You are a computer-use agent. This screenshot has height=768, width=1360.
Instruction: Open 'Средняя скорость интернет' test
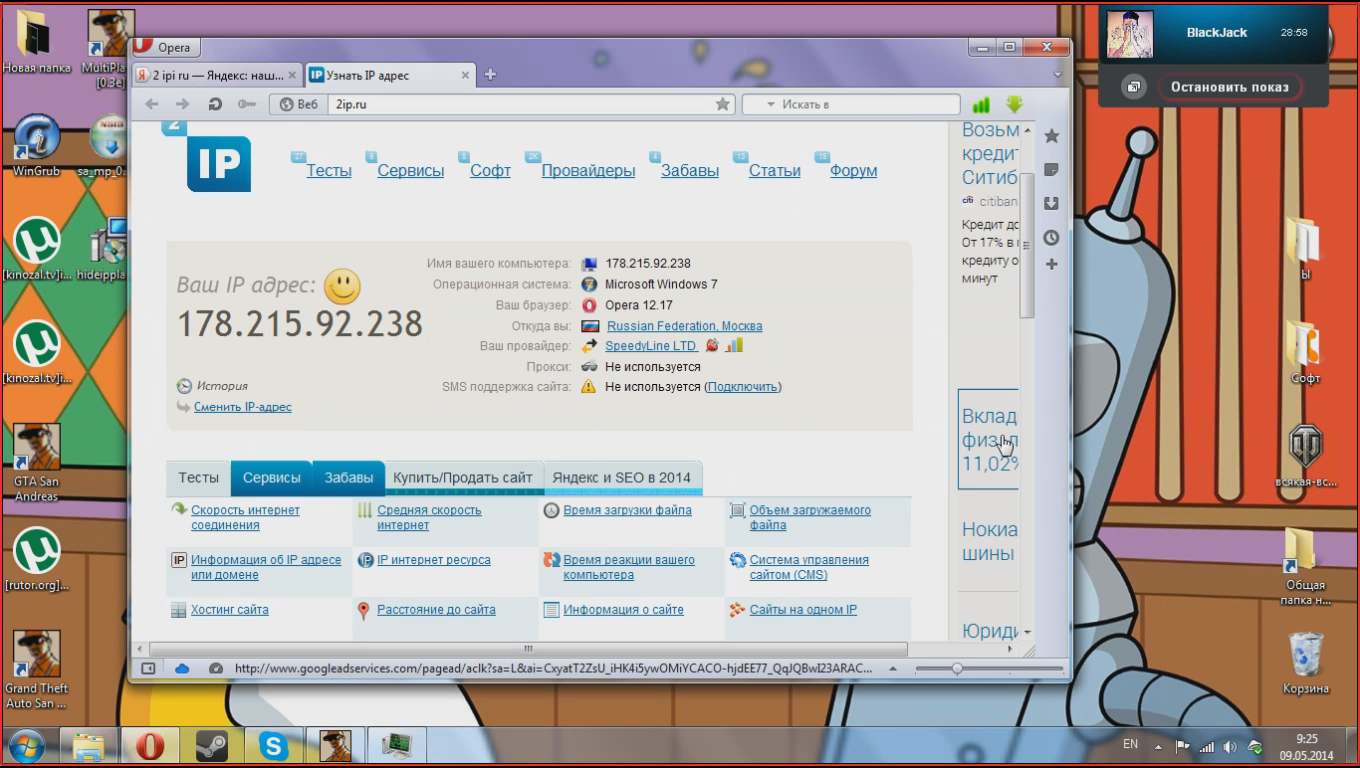(429, 518)
